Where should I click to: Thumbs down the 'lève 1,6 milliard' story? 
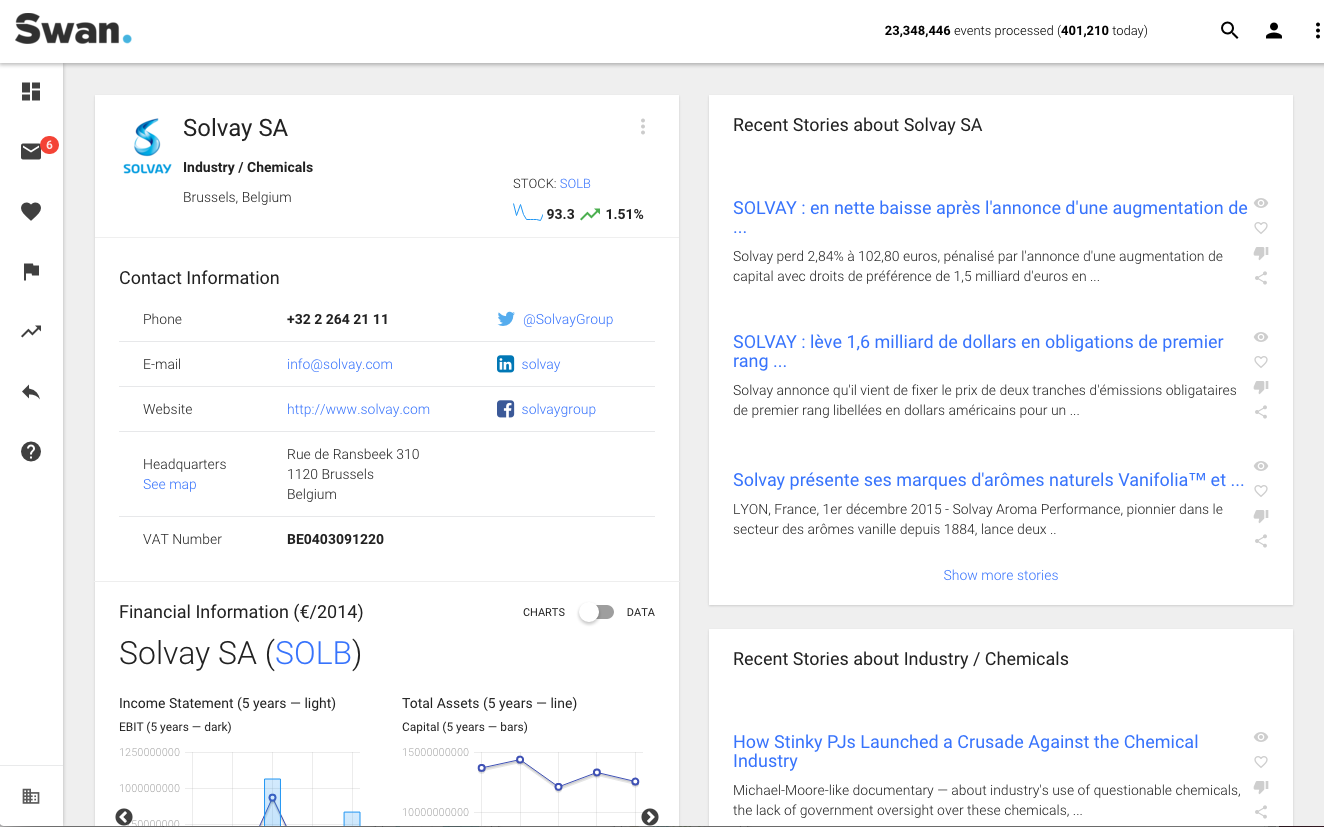(1261, 387)
